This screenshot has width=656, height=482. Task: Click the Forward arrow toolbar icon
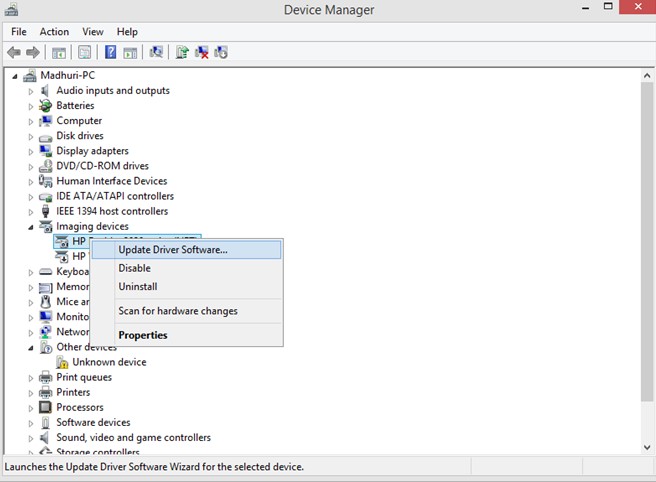coord(33,52)
